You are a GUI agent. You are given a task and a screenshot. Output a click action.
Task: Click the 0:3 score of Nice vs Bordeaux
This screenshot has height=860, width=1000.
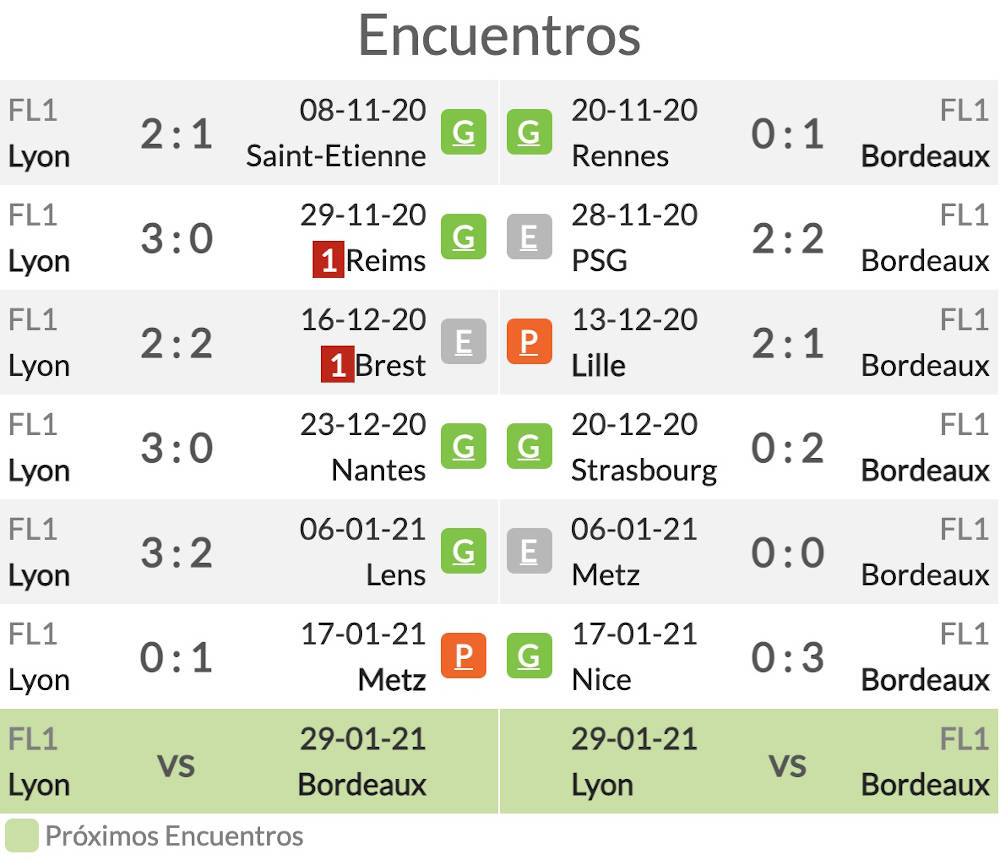click(788, 657)
